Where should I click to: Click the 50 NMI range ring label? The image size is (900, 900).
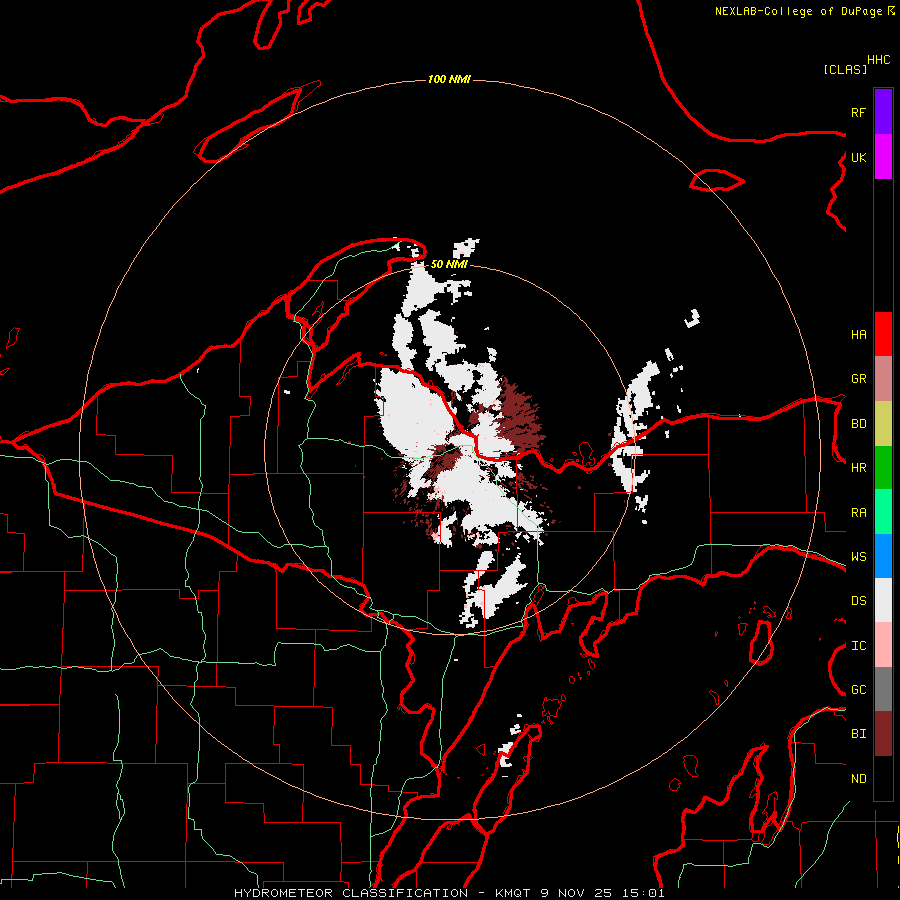(449, 264)
